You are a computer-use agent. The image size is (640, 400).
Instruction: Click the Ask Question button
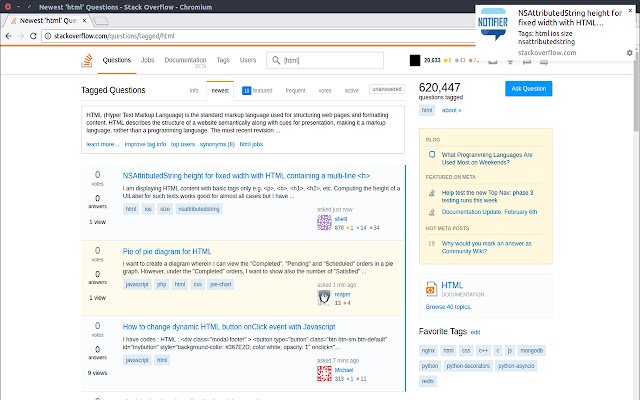tap(529, 89)
